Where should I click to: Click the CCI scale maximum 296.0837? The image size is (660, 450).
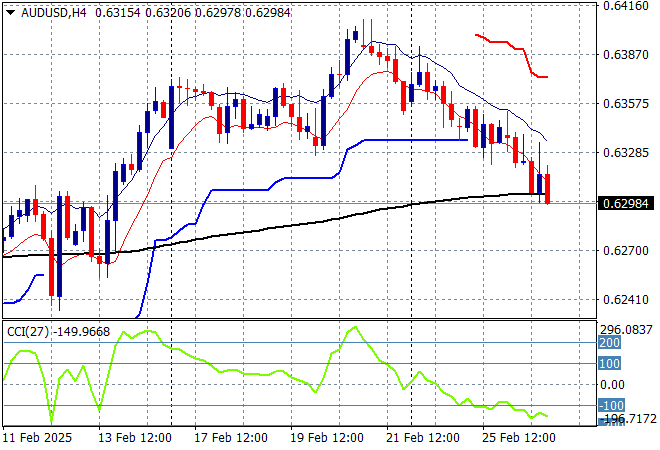coord(626,330)
